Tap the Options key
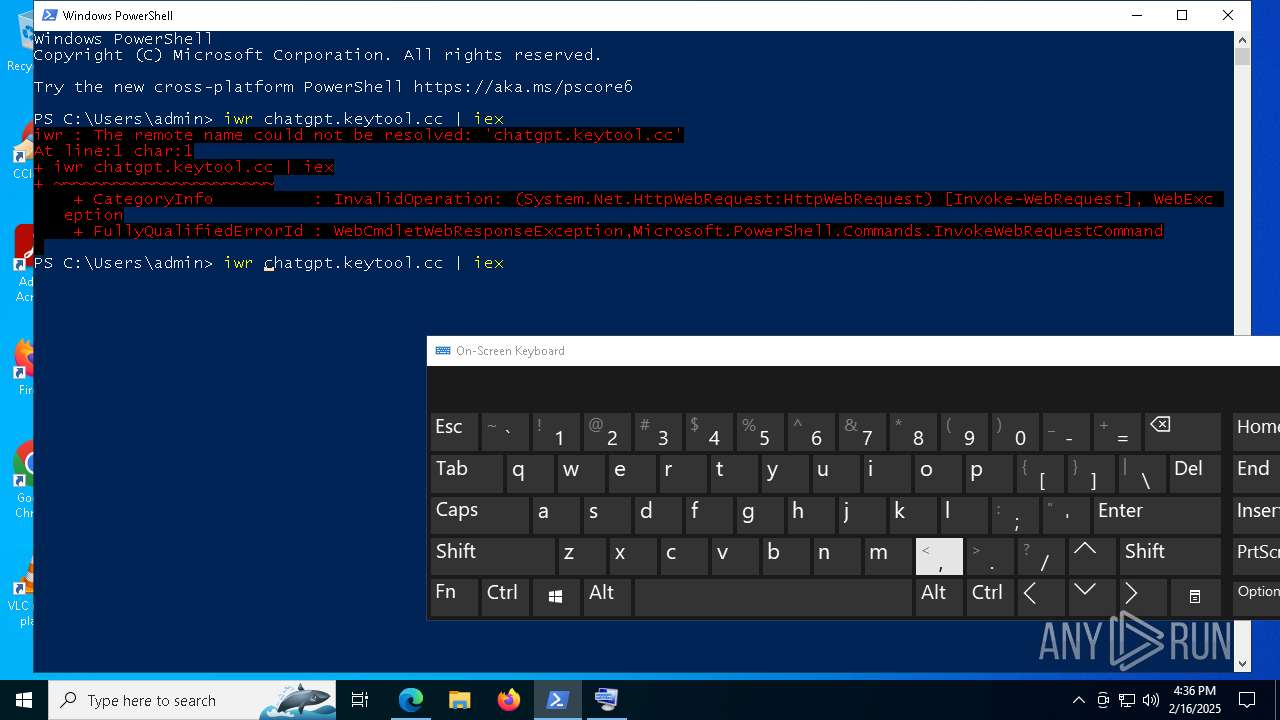1280x720 pixels. coord(1256,596)
